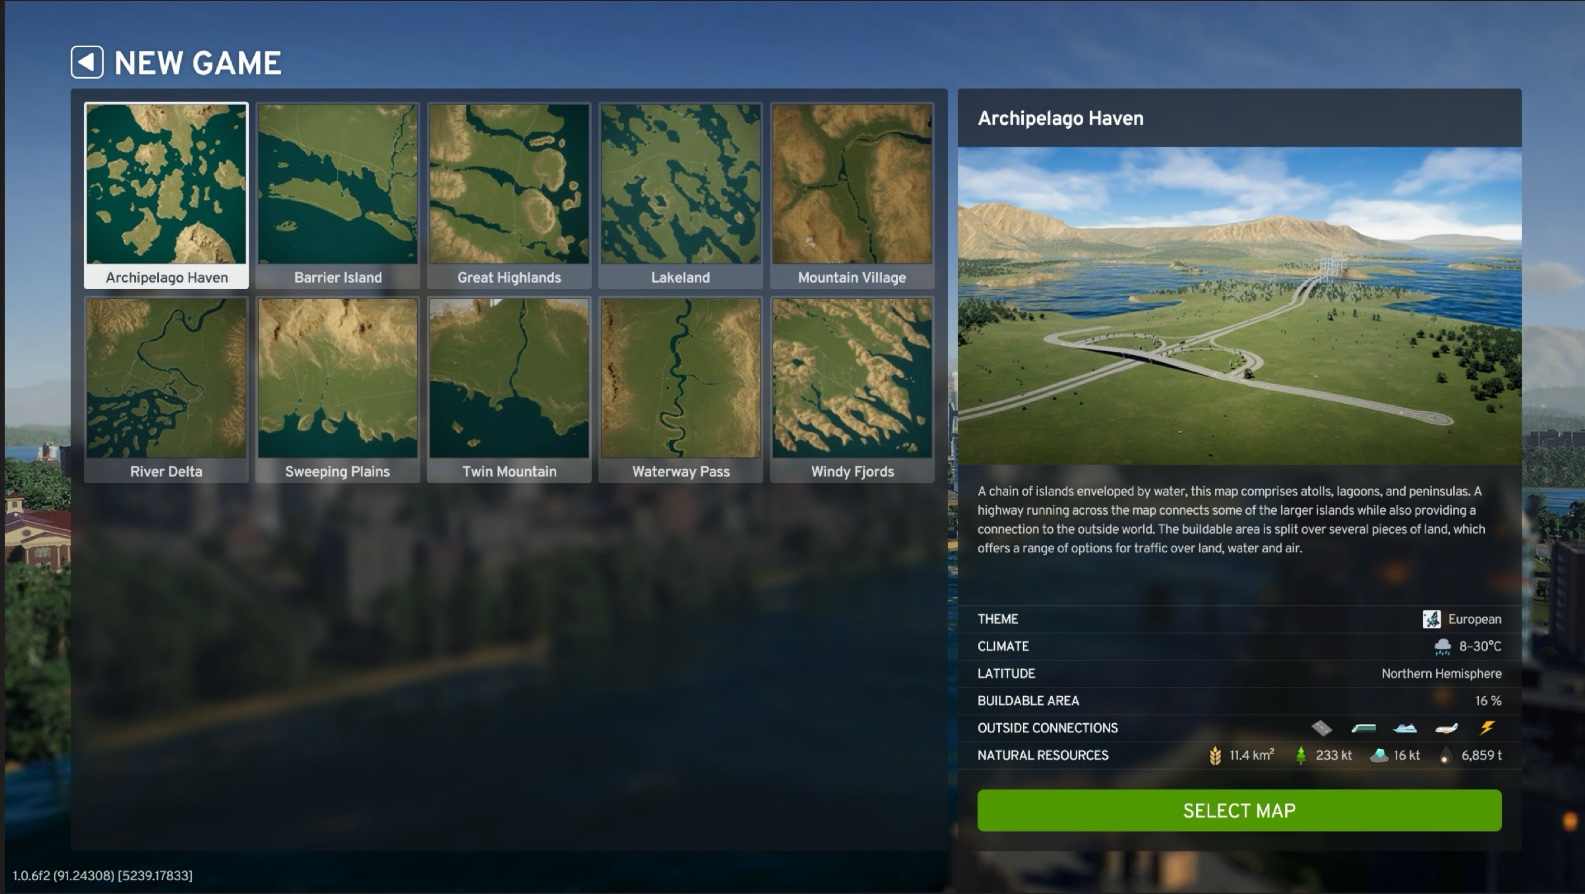Screen dimensions: 1585x894
Task: Click the Archipelago Haven preview image
Action: tap(1240, 306)
